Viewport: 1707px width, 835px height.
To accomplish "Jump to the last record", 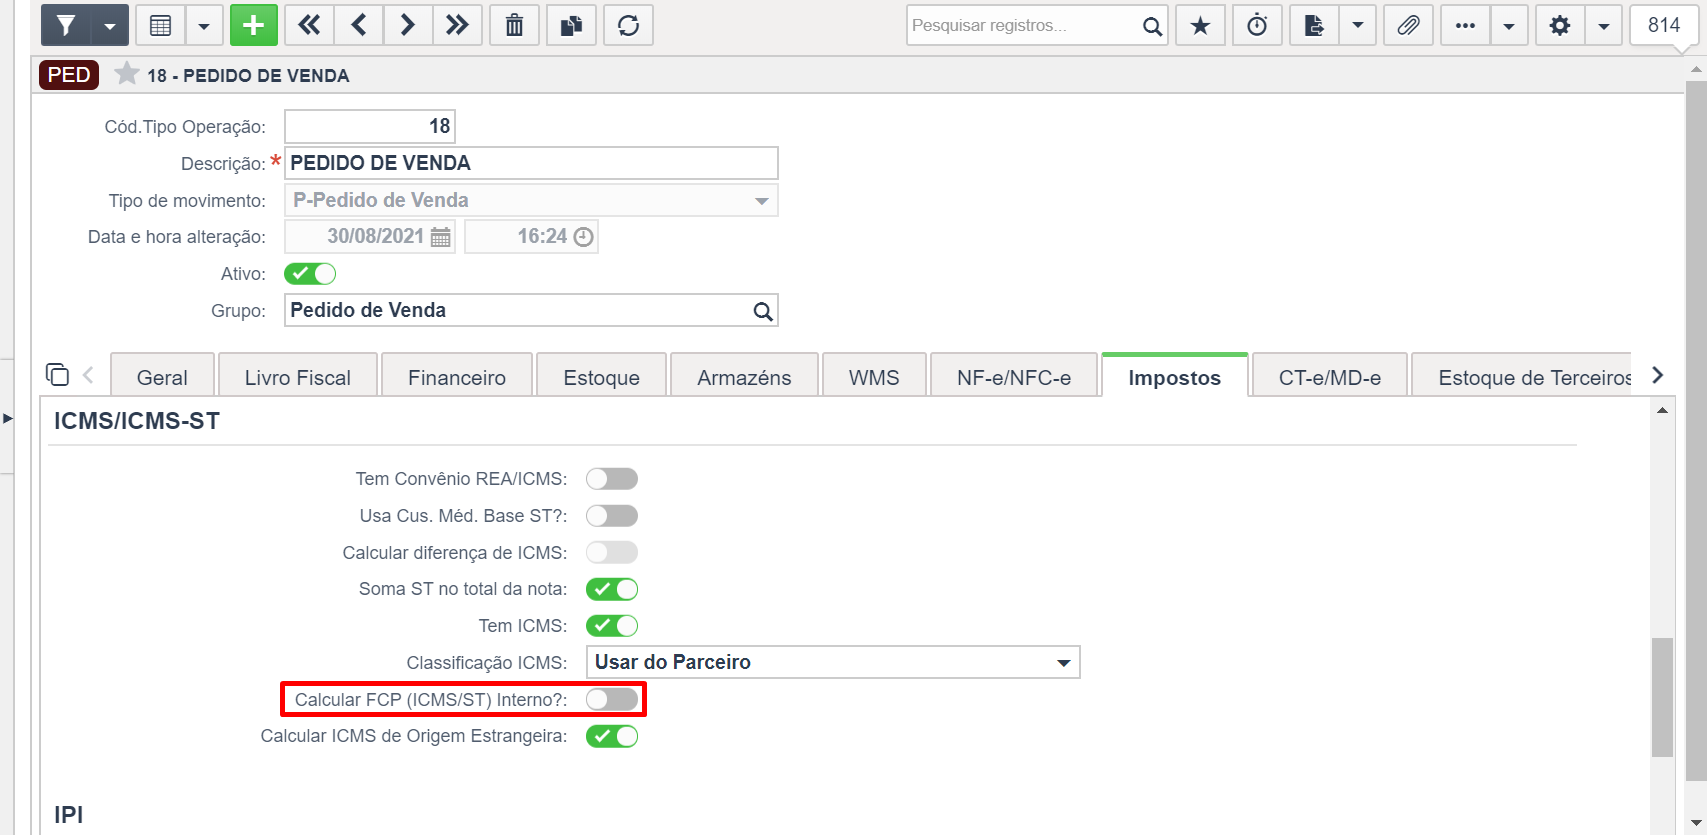I will click(x=457, y=25).
